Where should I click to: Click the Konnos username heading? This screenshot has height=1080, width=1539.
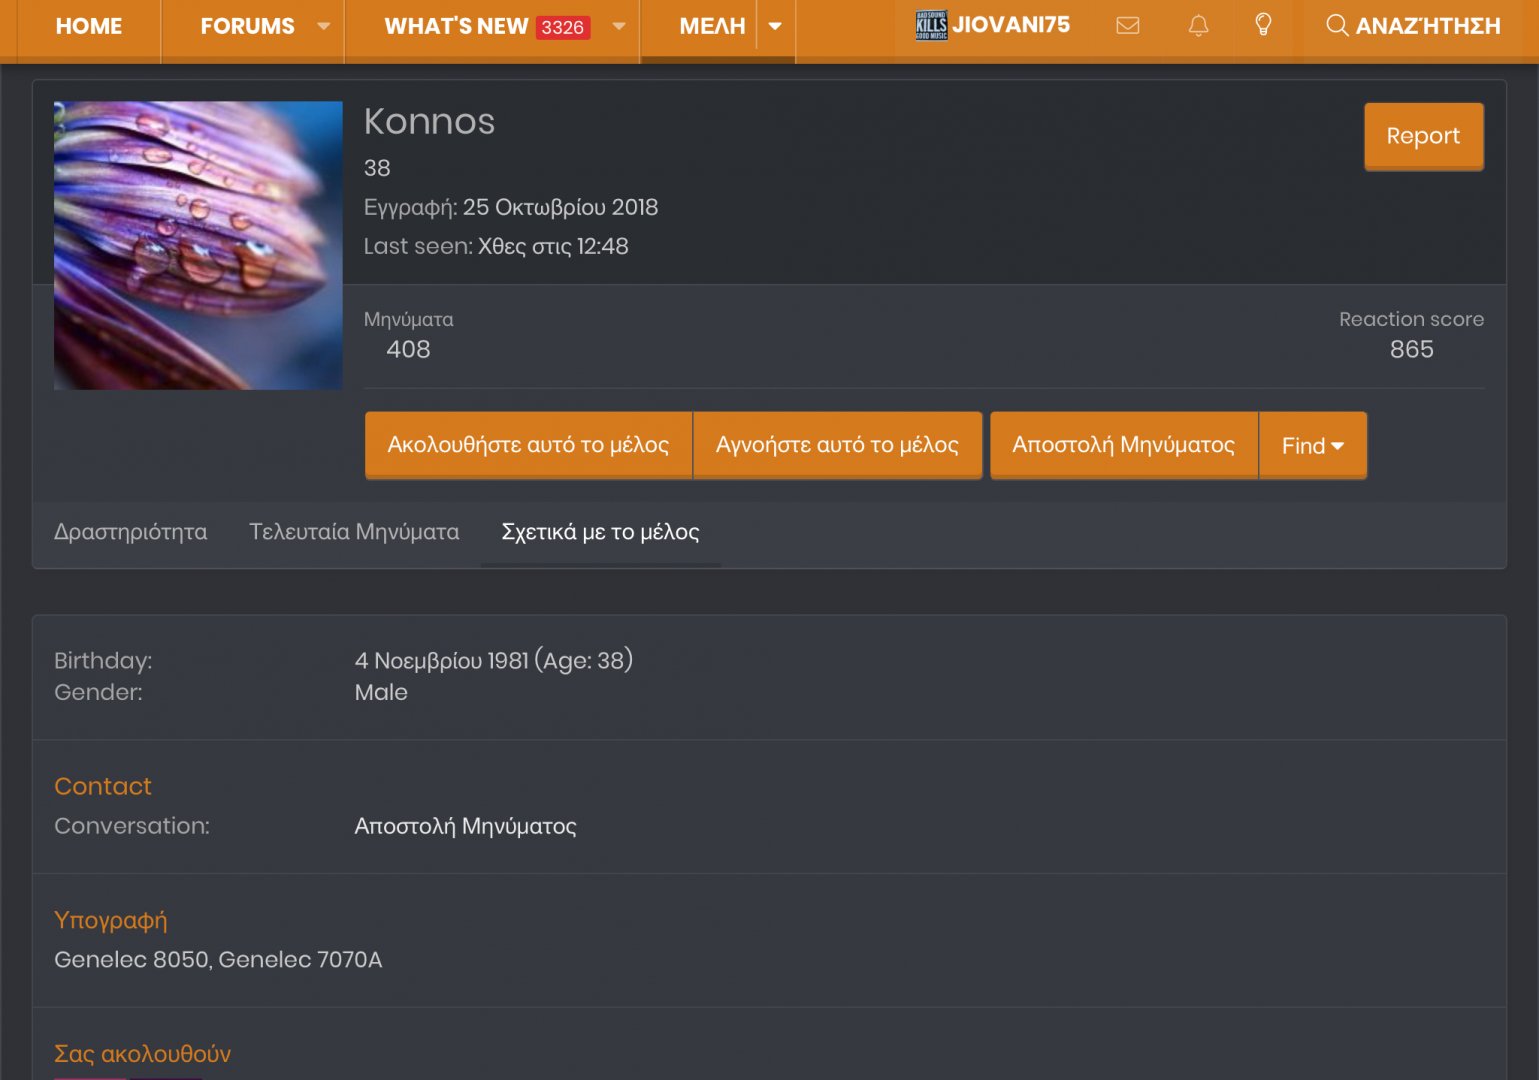[429, 122]
